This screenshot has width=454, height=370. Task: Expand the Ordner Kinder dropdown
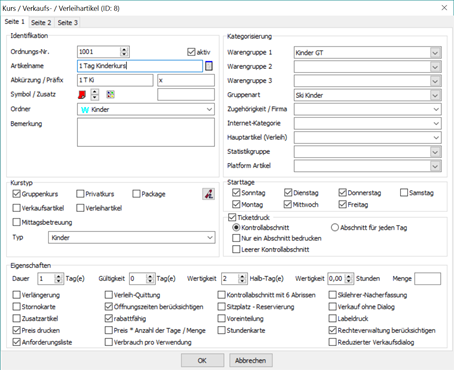(146, 109)
